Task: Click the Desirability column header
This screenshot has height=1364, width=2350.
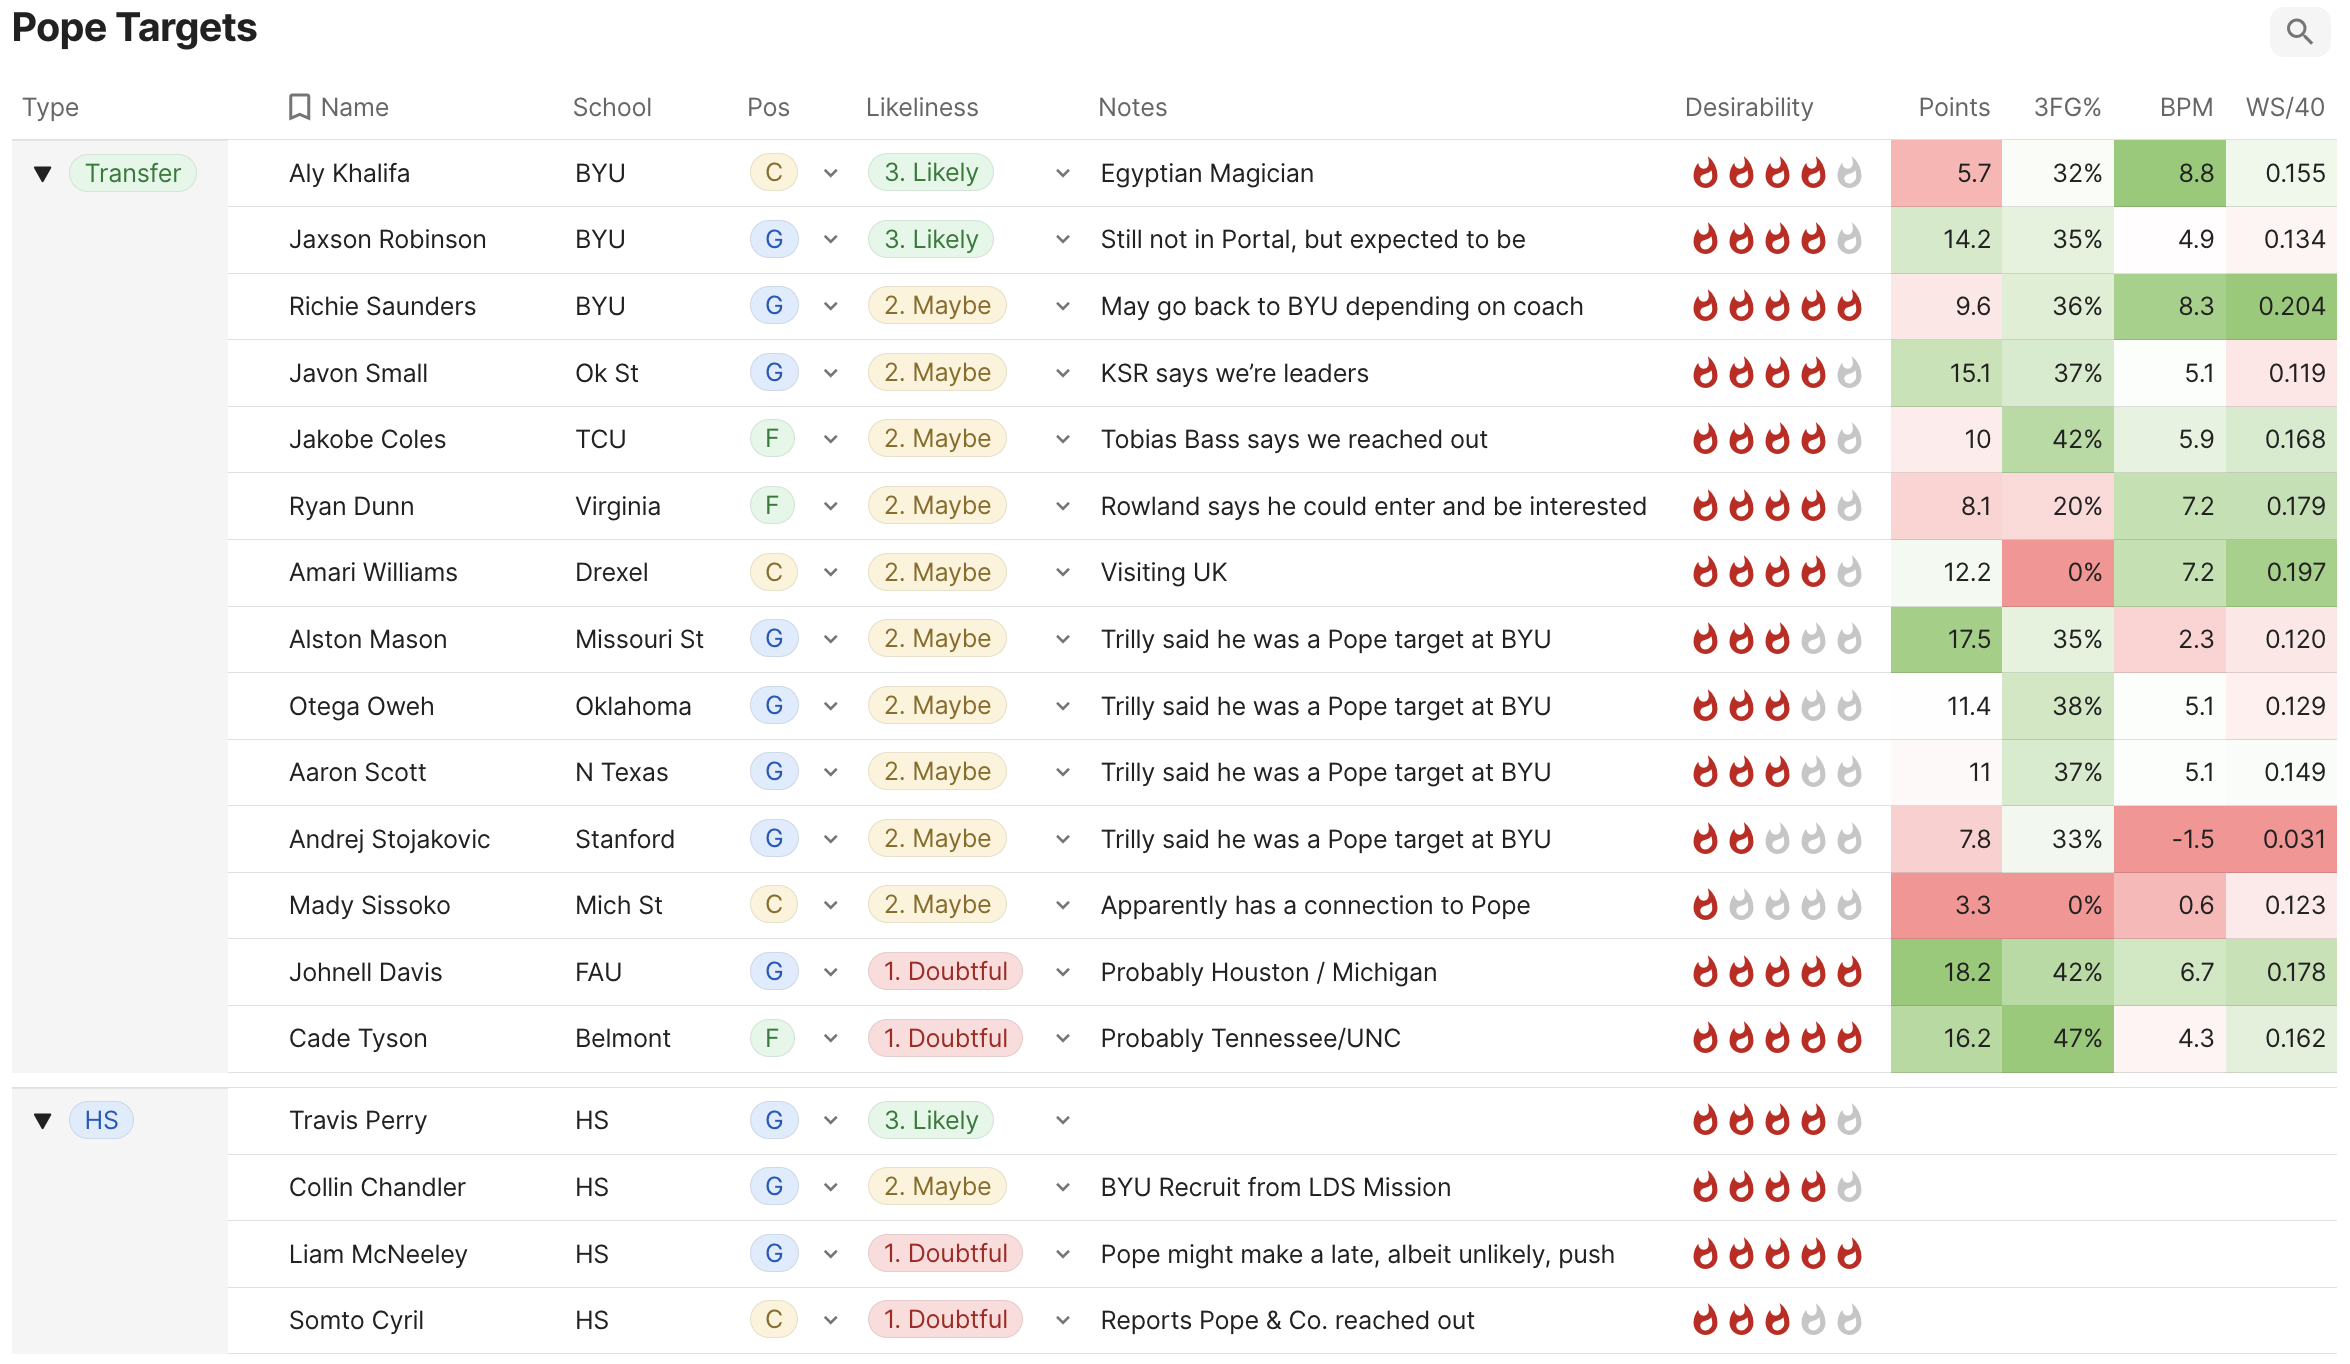Action: [x=1748, y=107]
